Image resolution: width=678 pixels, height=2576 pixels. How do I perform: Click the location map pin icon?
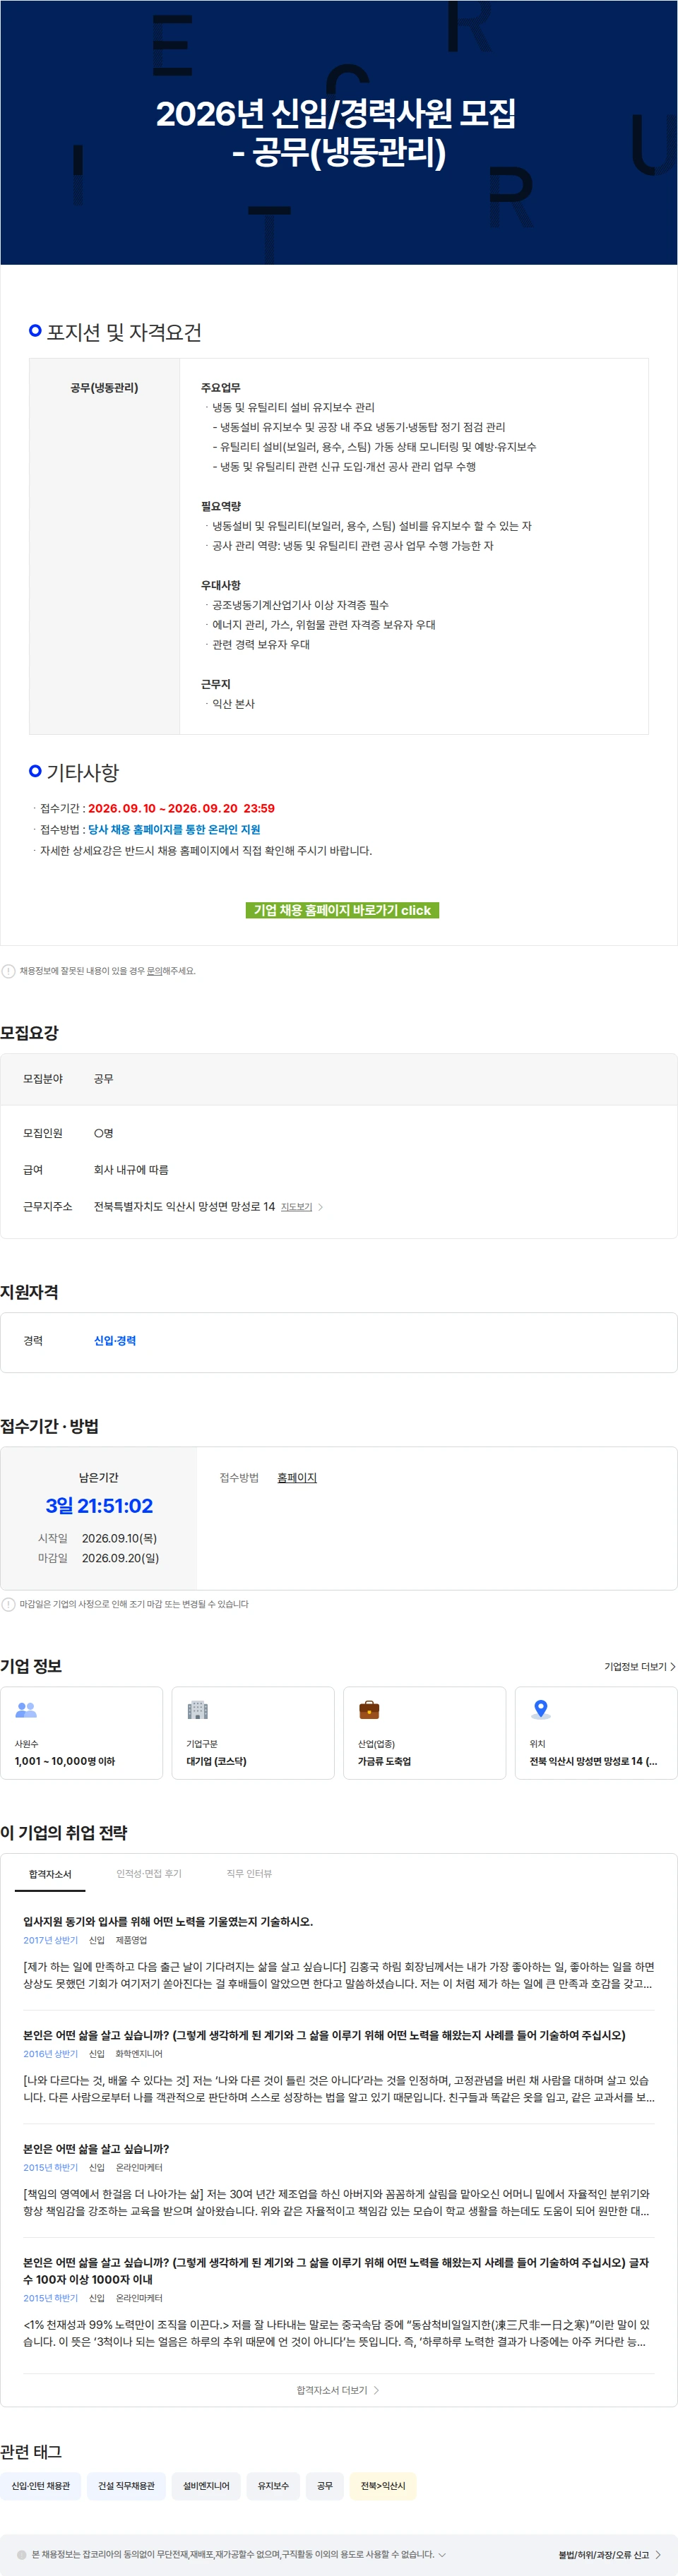(x=541, y=1710)
